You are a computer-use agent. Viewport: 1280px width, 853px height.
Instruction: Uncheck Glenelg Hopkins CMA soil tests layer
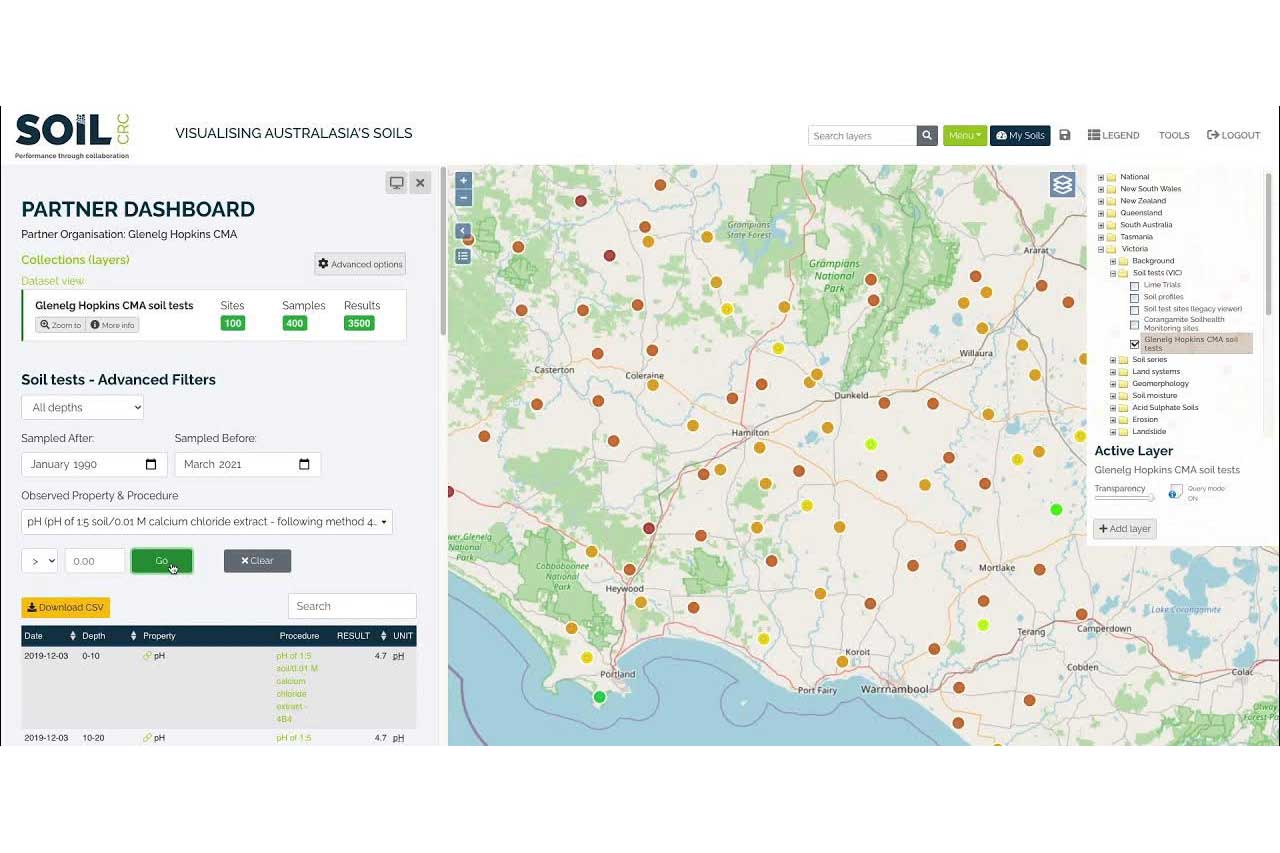[x=1134, y=344]
